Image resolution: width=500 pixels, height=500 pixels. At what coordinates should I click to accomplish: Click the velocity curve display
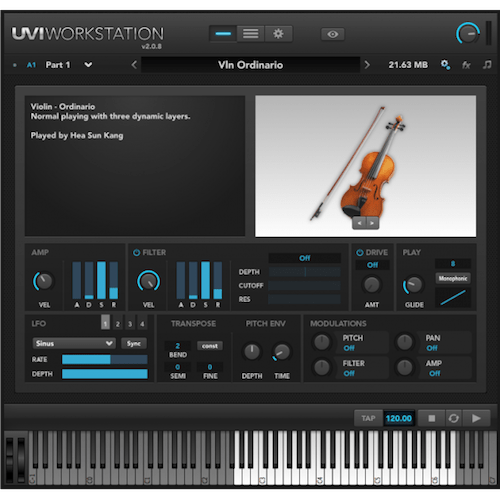(453, 298)
